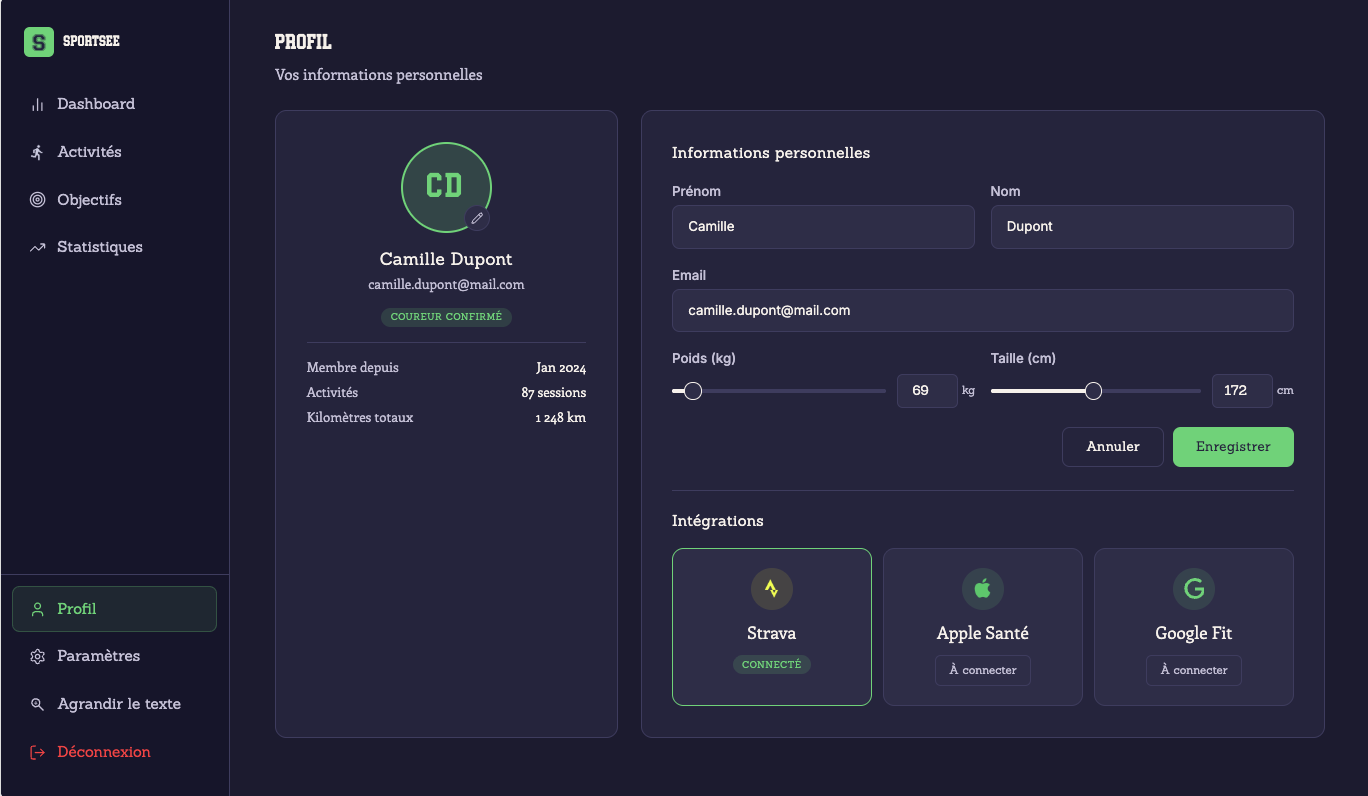Click the Poids slider handle

point(692,391)
